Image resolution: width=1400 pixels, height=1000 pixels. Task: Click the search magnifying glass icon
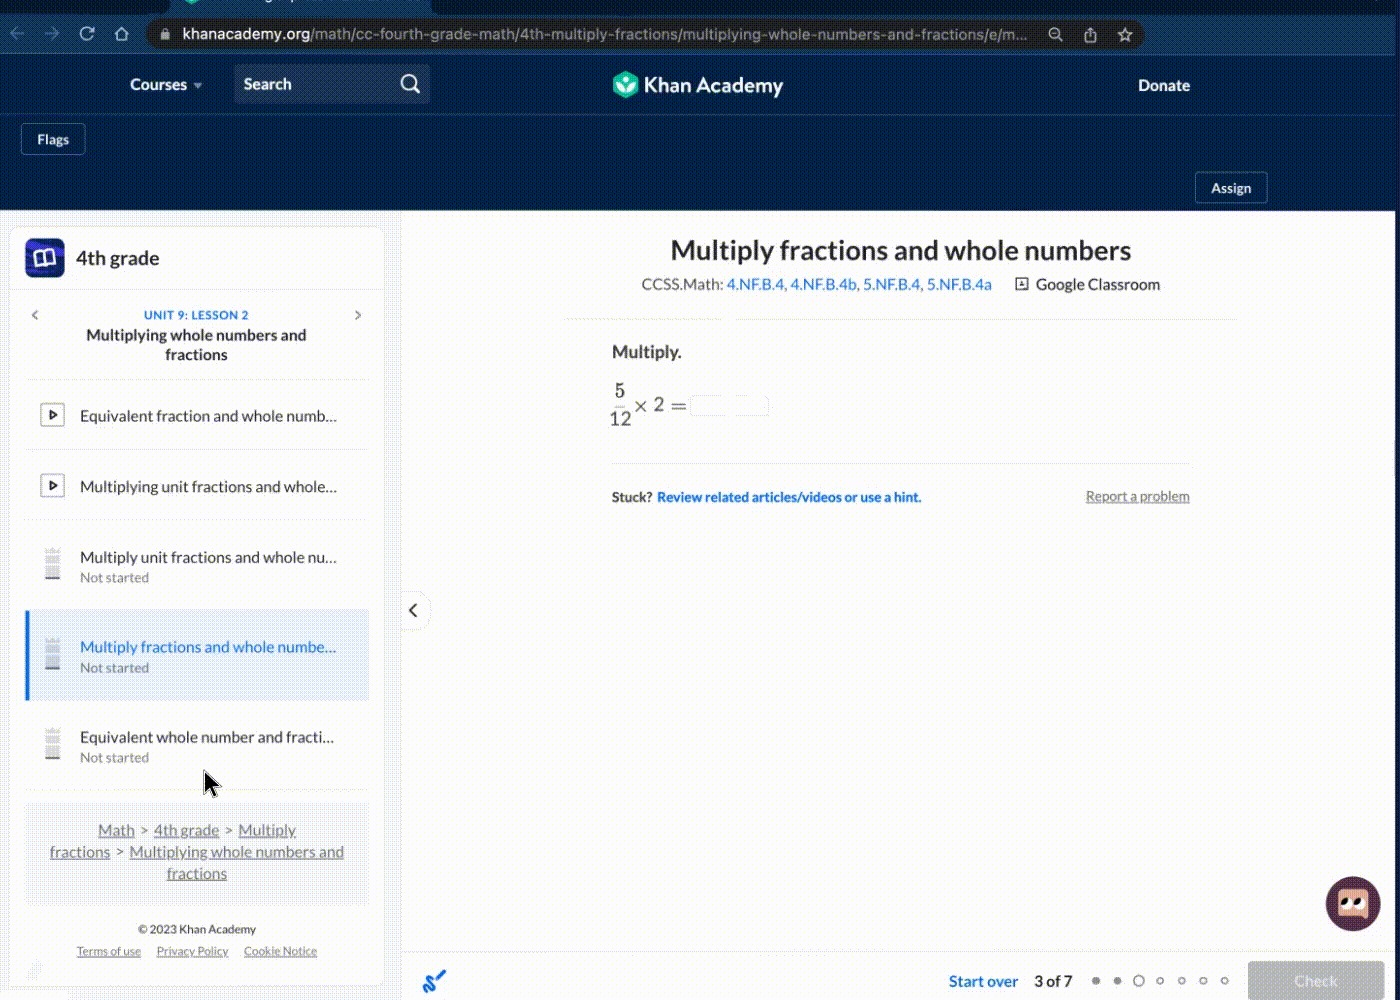tap(410, 84)
